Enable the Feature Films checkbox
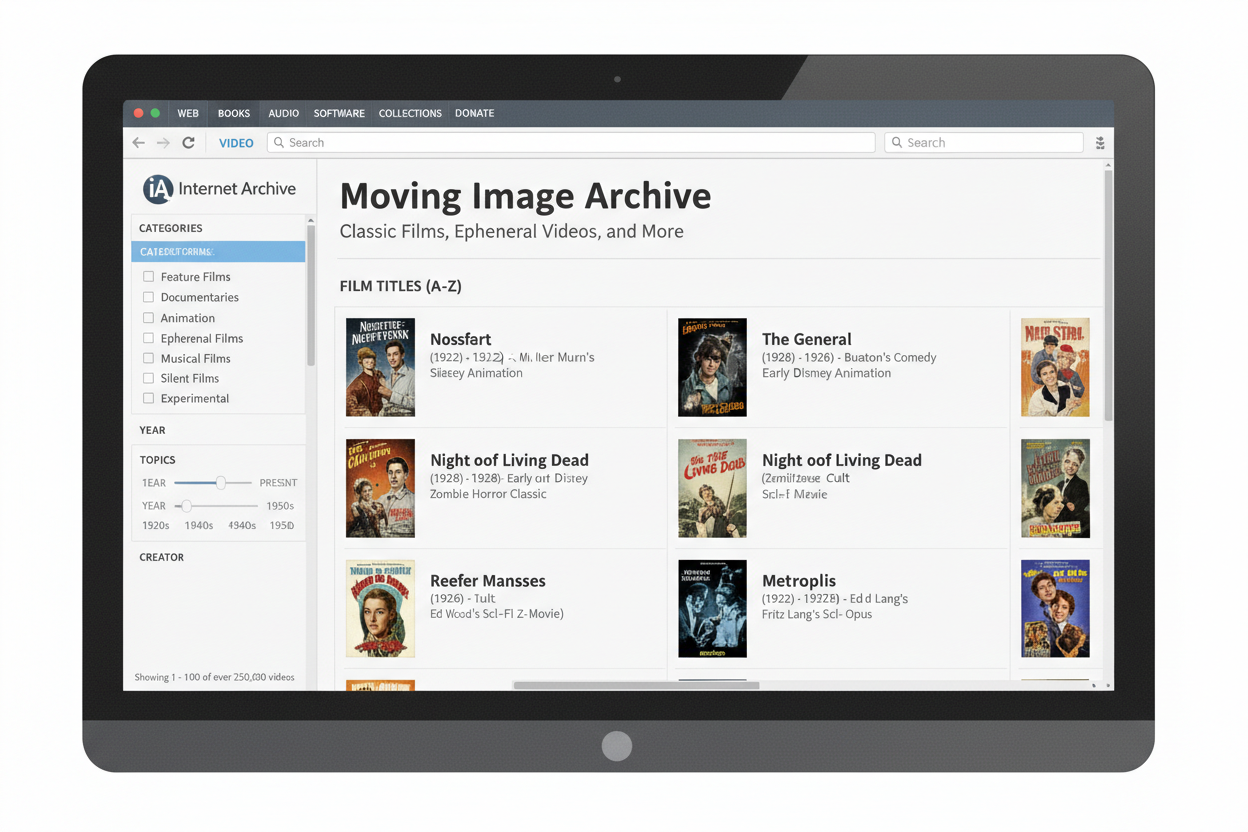This screenshot has width=1248, height=832. pos(148,277)
